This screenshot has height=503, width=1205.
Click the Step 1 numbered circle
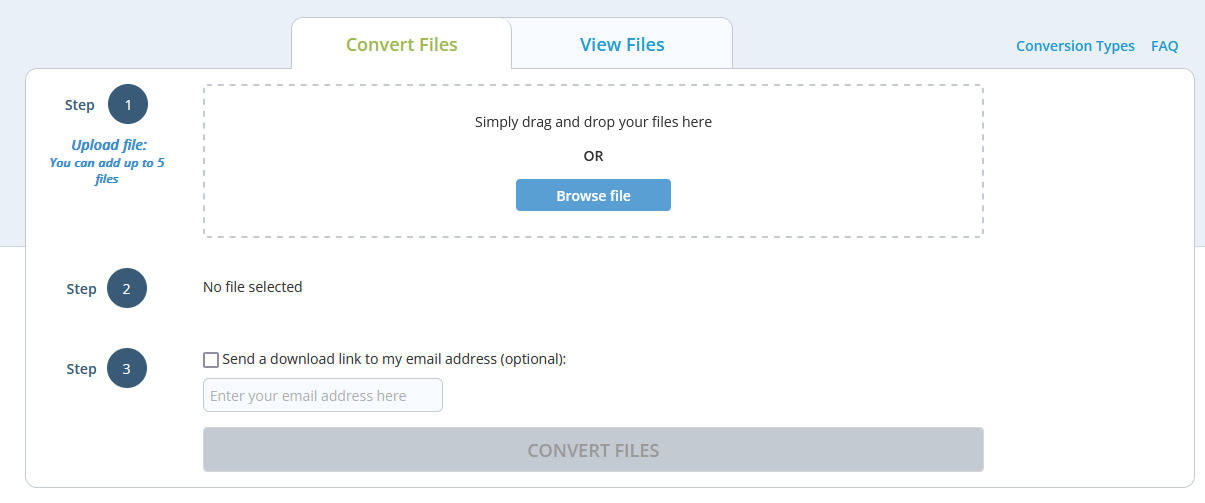(x=127, y=105)
